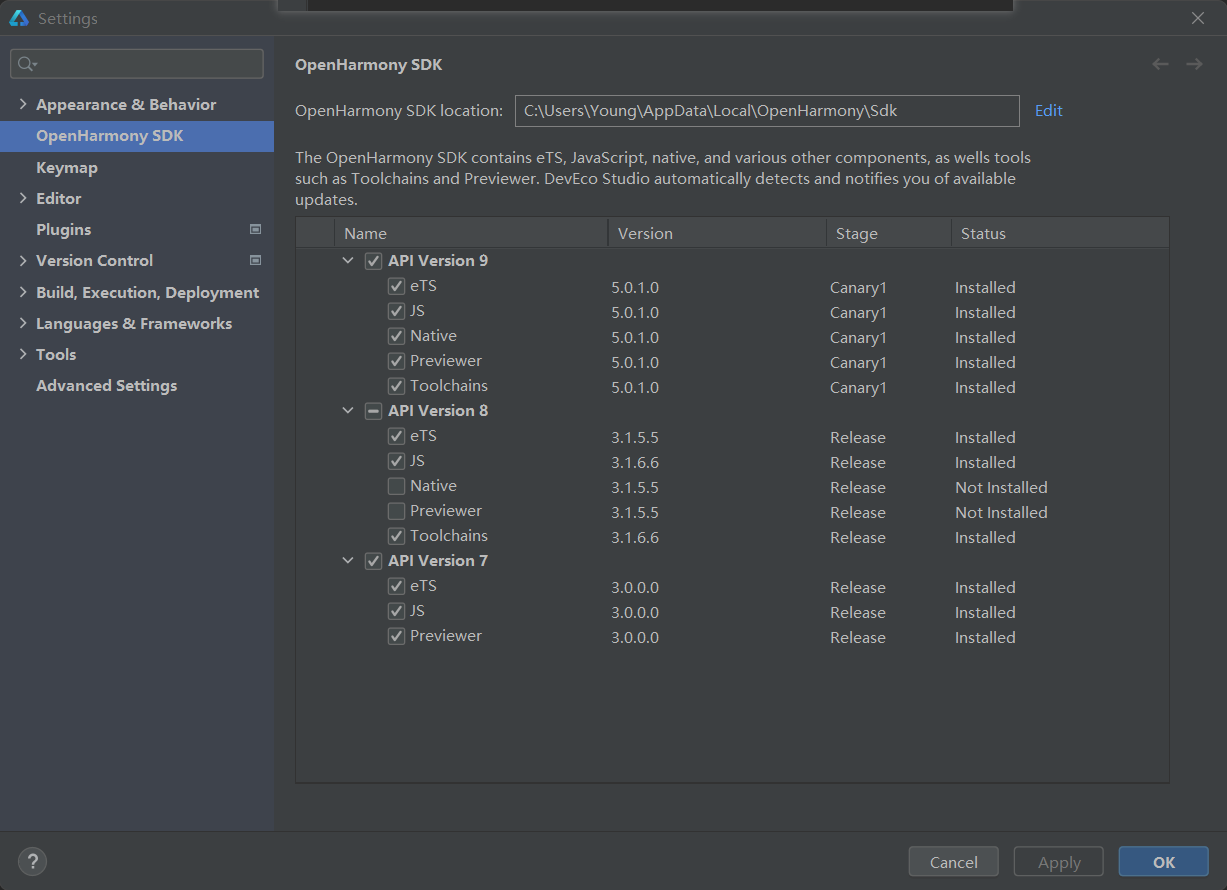Collapse the API Version 7 group

tap(348, 561)
